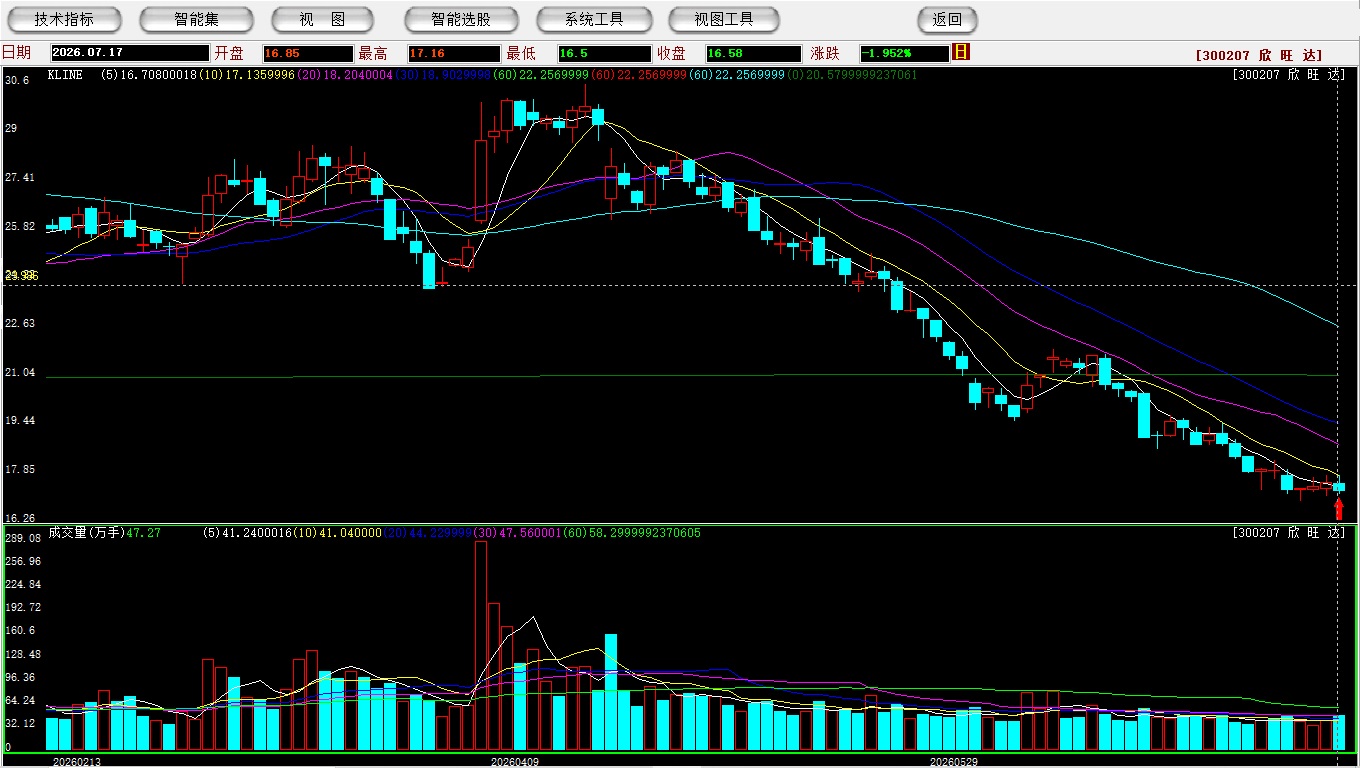Click the 开盘 value 16.85
1360x768 pixels.
point(308,53)
